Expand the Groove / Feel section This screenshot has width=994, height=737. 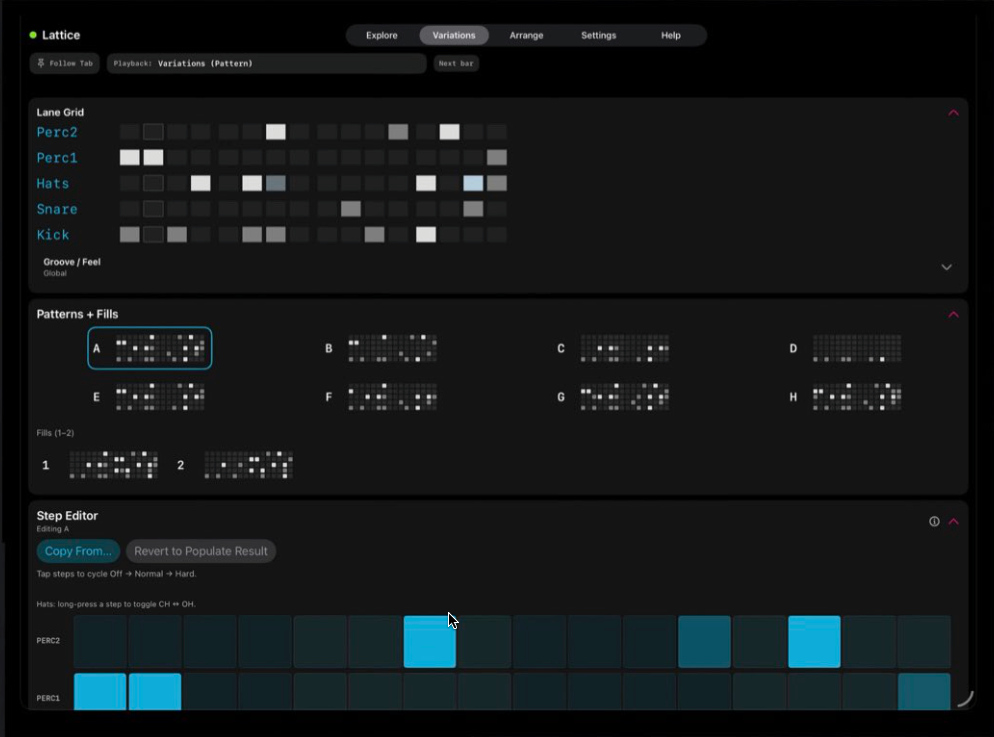point(946,267)
